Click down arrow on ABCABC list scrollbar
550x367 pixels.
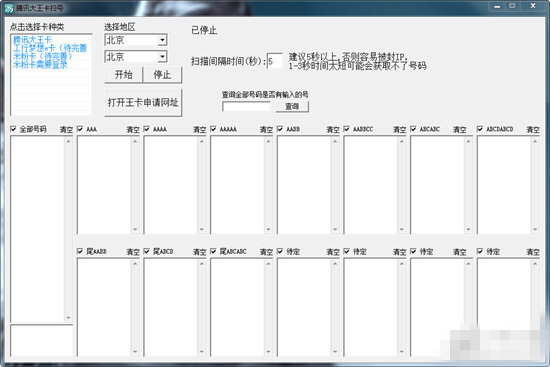(468, 229)
